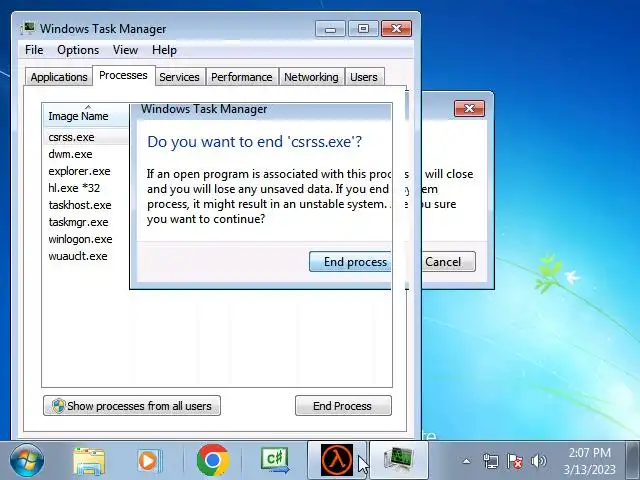Open the Action Center flag icon
640x480 pixels.
515,461
